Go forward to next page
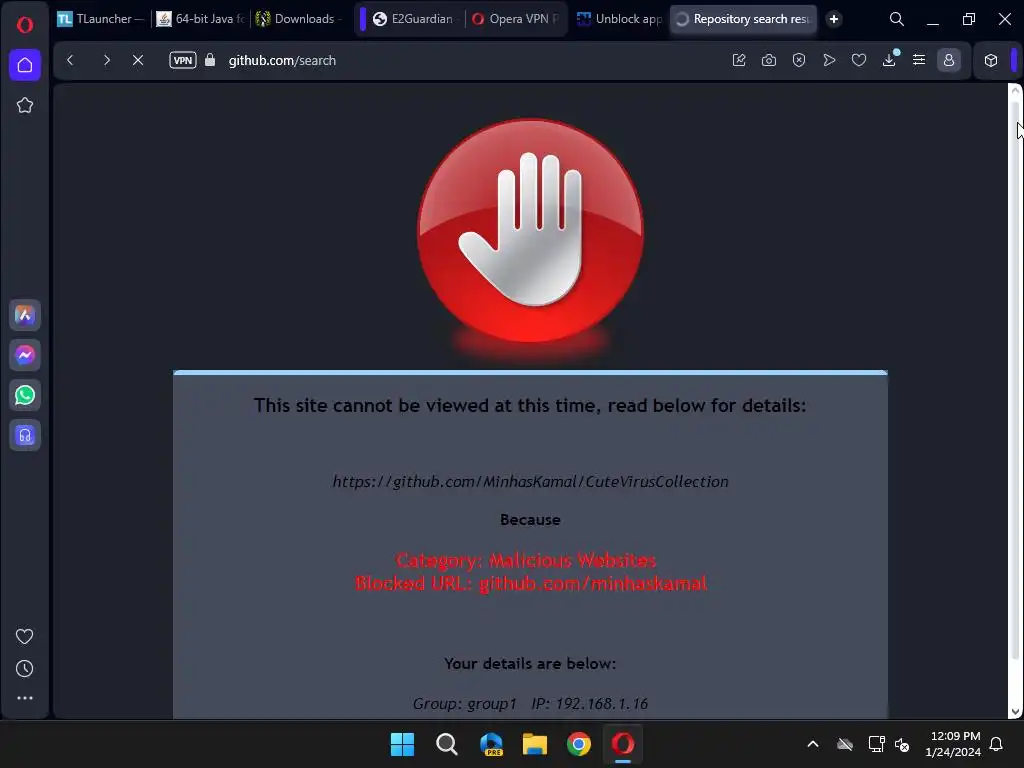The image size is (1024, 768). point(106,60)
